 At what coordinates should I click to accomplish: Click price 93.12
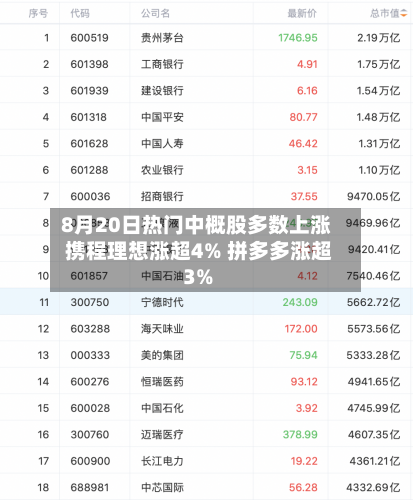304,382
